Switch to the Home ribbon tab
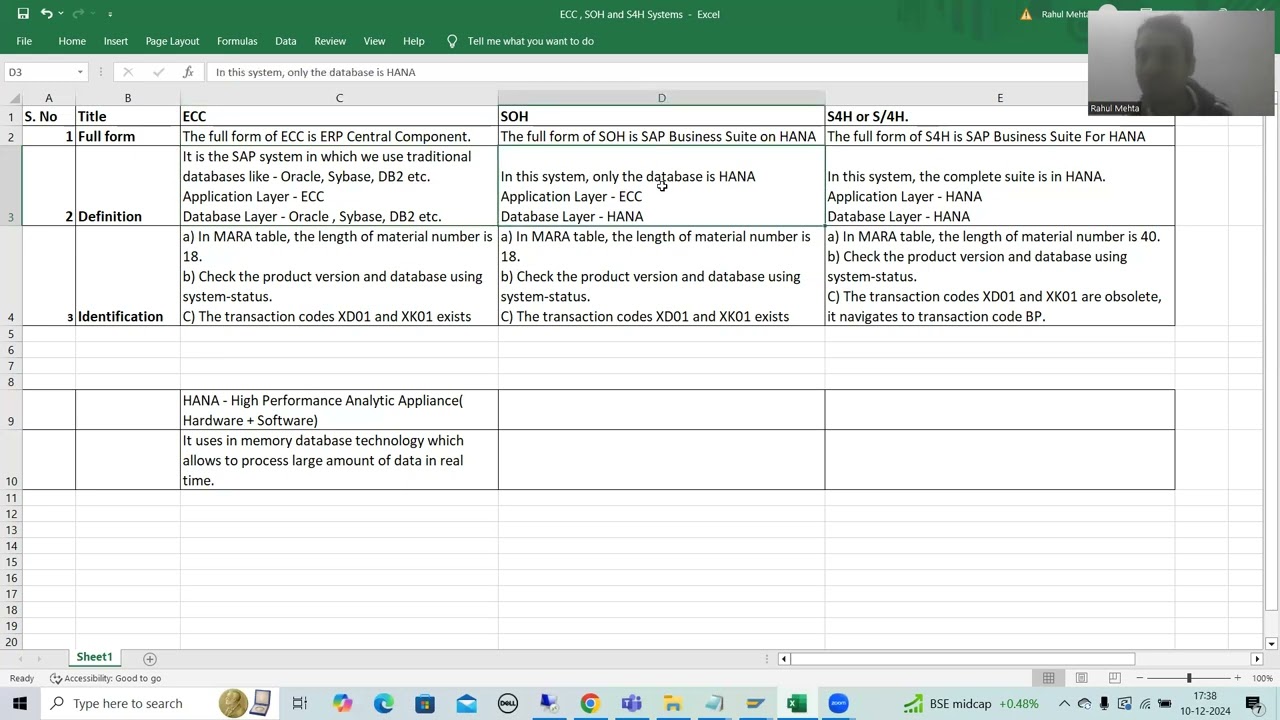The height and width of the screenshot is (720, 1280). [72, 41]
